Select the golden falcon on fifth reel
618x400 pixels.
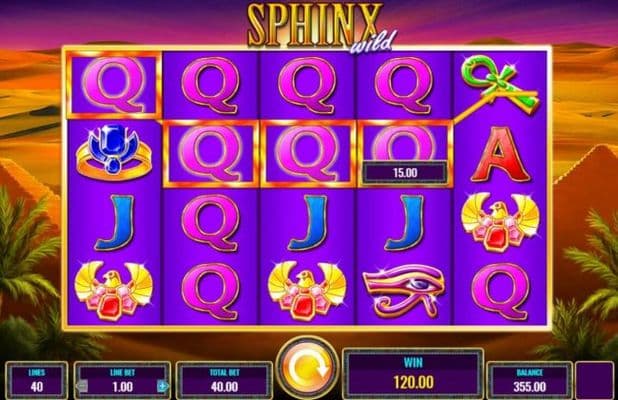pos(501,221)
